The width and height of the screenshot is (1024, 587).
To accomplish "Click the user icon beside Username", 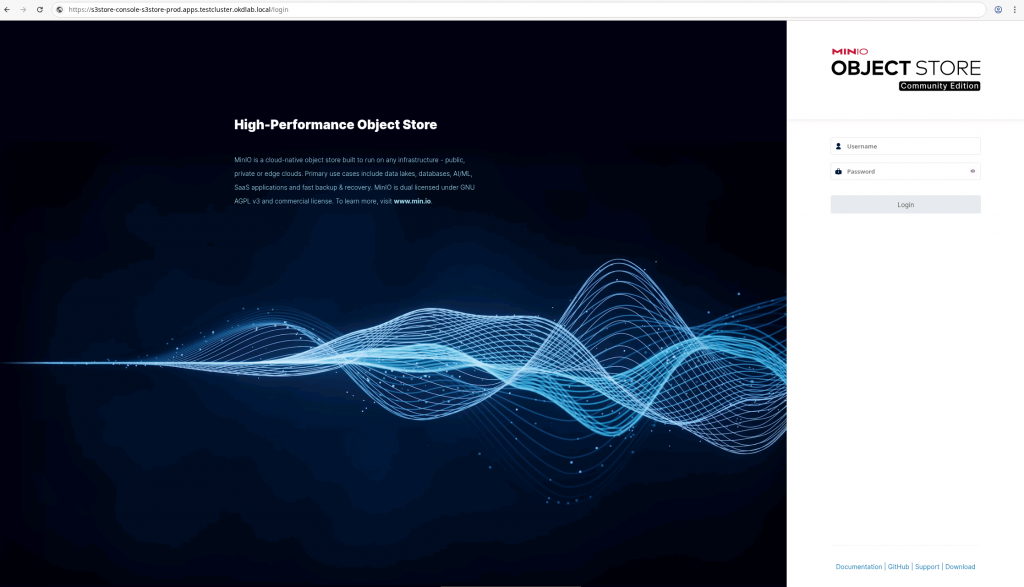I will (x=838, y=146).
